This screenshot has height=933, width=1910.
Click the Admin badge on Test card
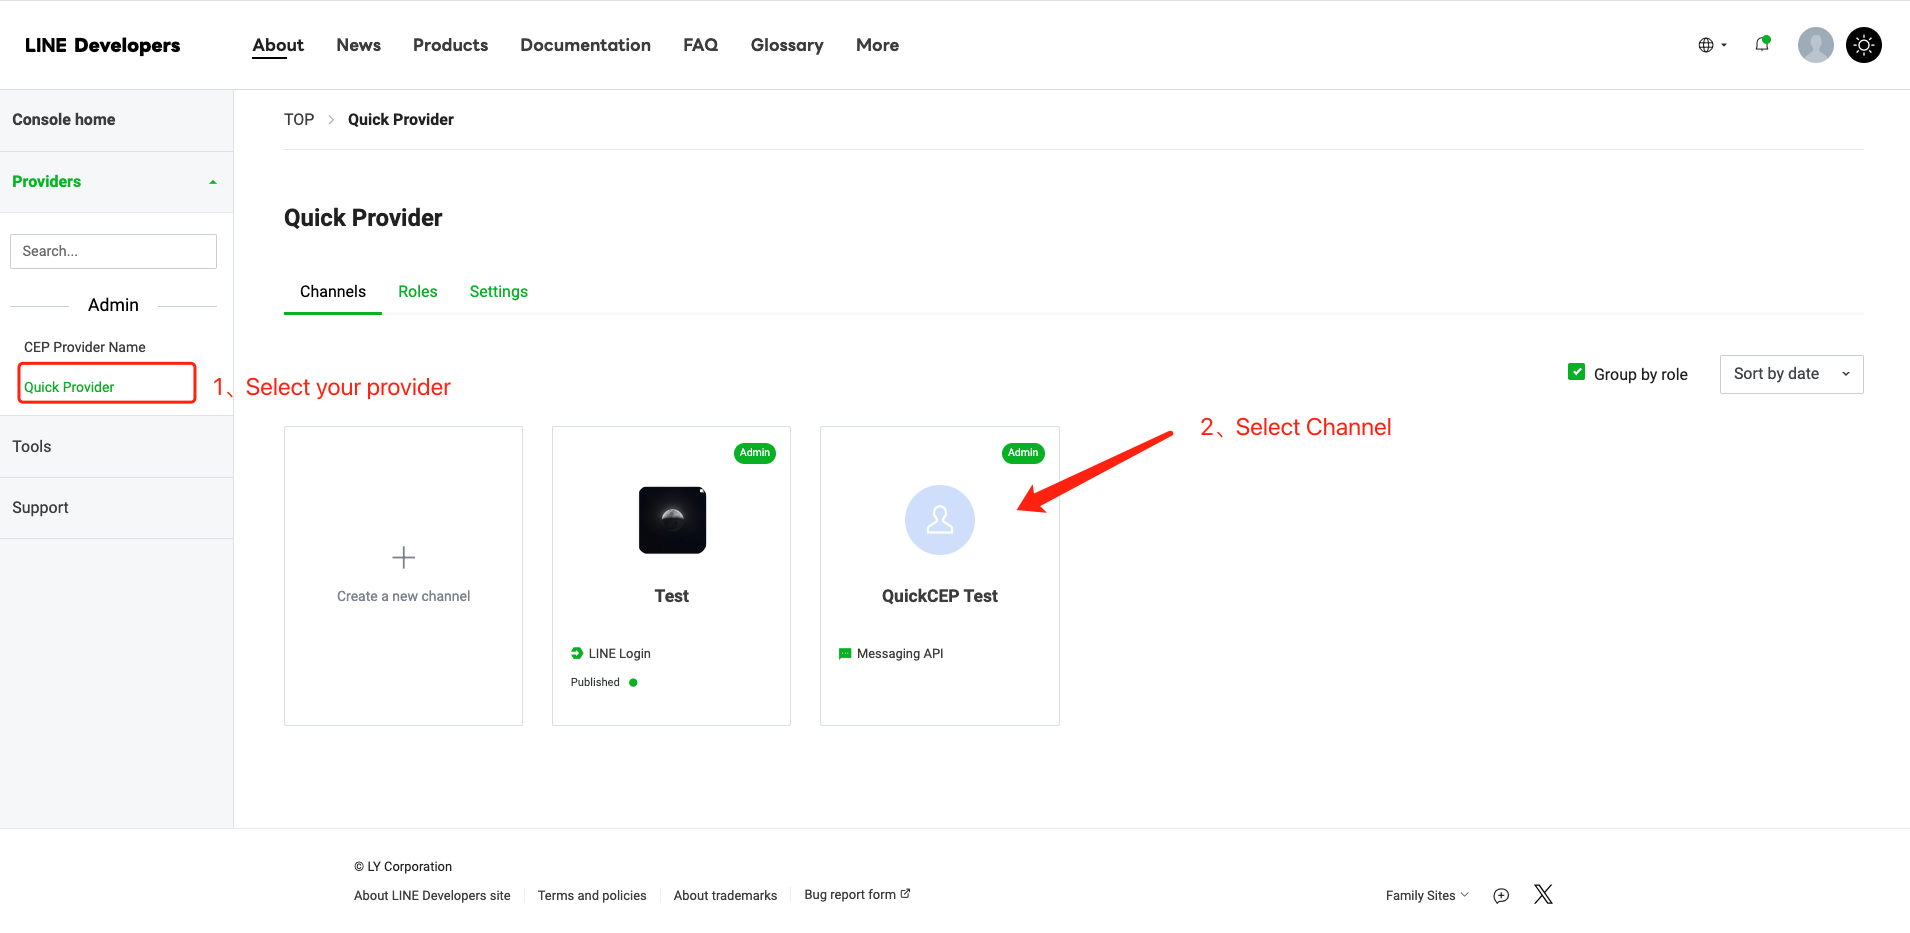click(x=755, y=453)
